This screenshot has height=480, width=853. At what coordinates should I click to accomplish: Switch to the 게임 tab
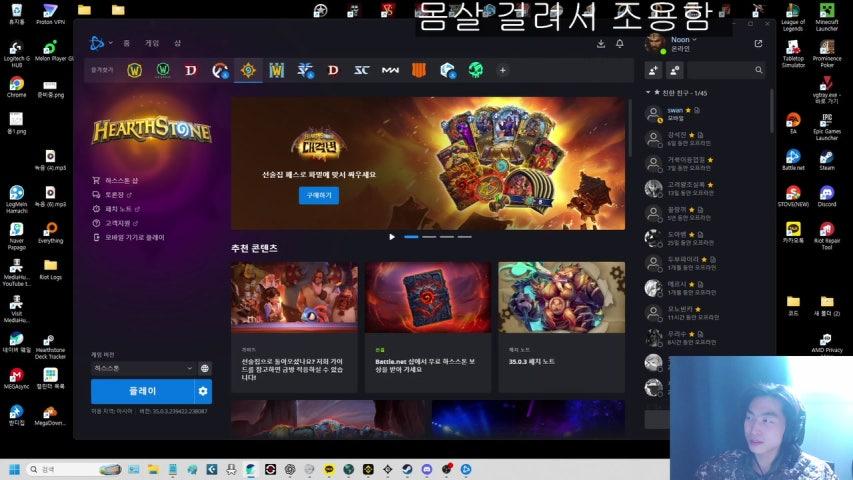tap(152, 44)
